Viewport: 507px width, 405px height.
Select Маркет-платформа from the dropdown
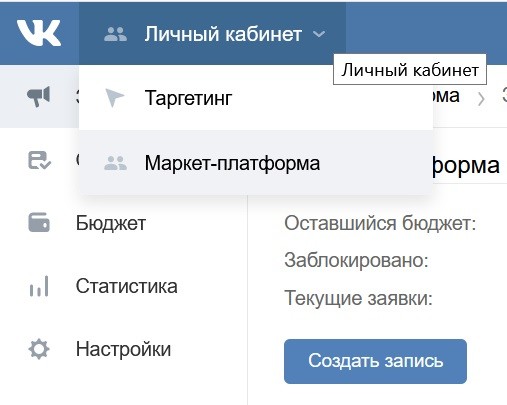click(256, 163)
